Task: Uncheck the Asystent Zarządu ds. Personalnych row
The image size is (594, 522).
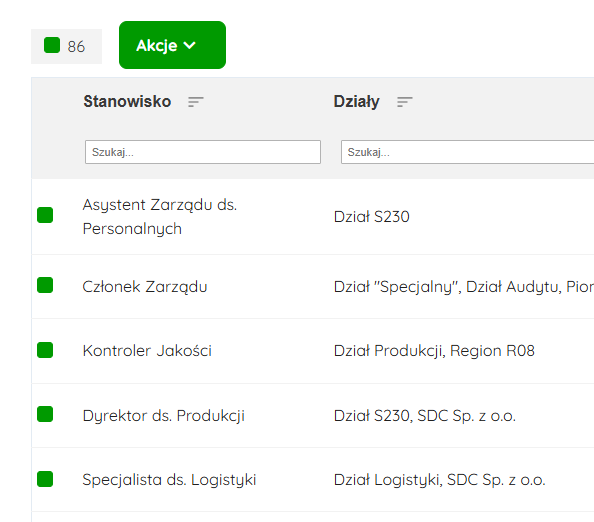Action: [45, 215]
